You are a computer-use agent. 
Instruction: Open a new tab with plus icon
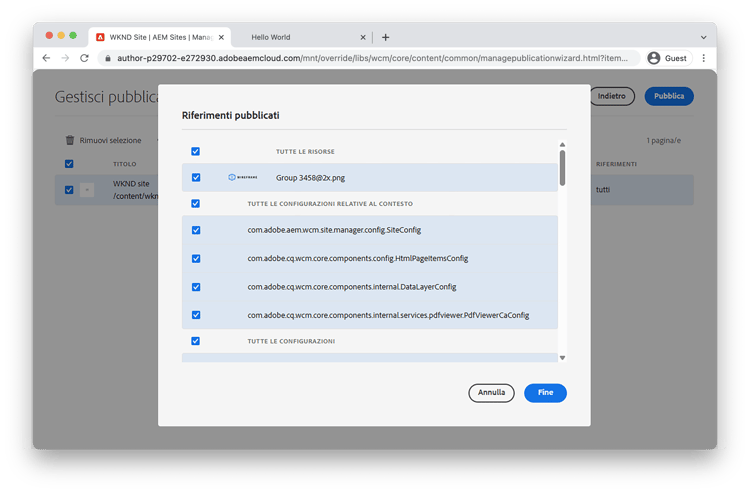[x=386, y=37]
